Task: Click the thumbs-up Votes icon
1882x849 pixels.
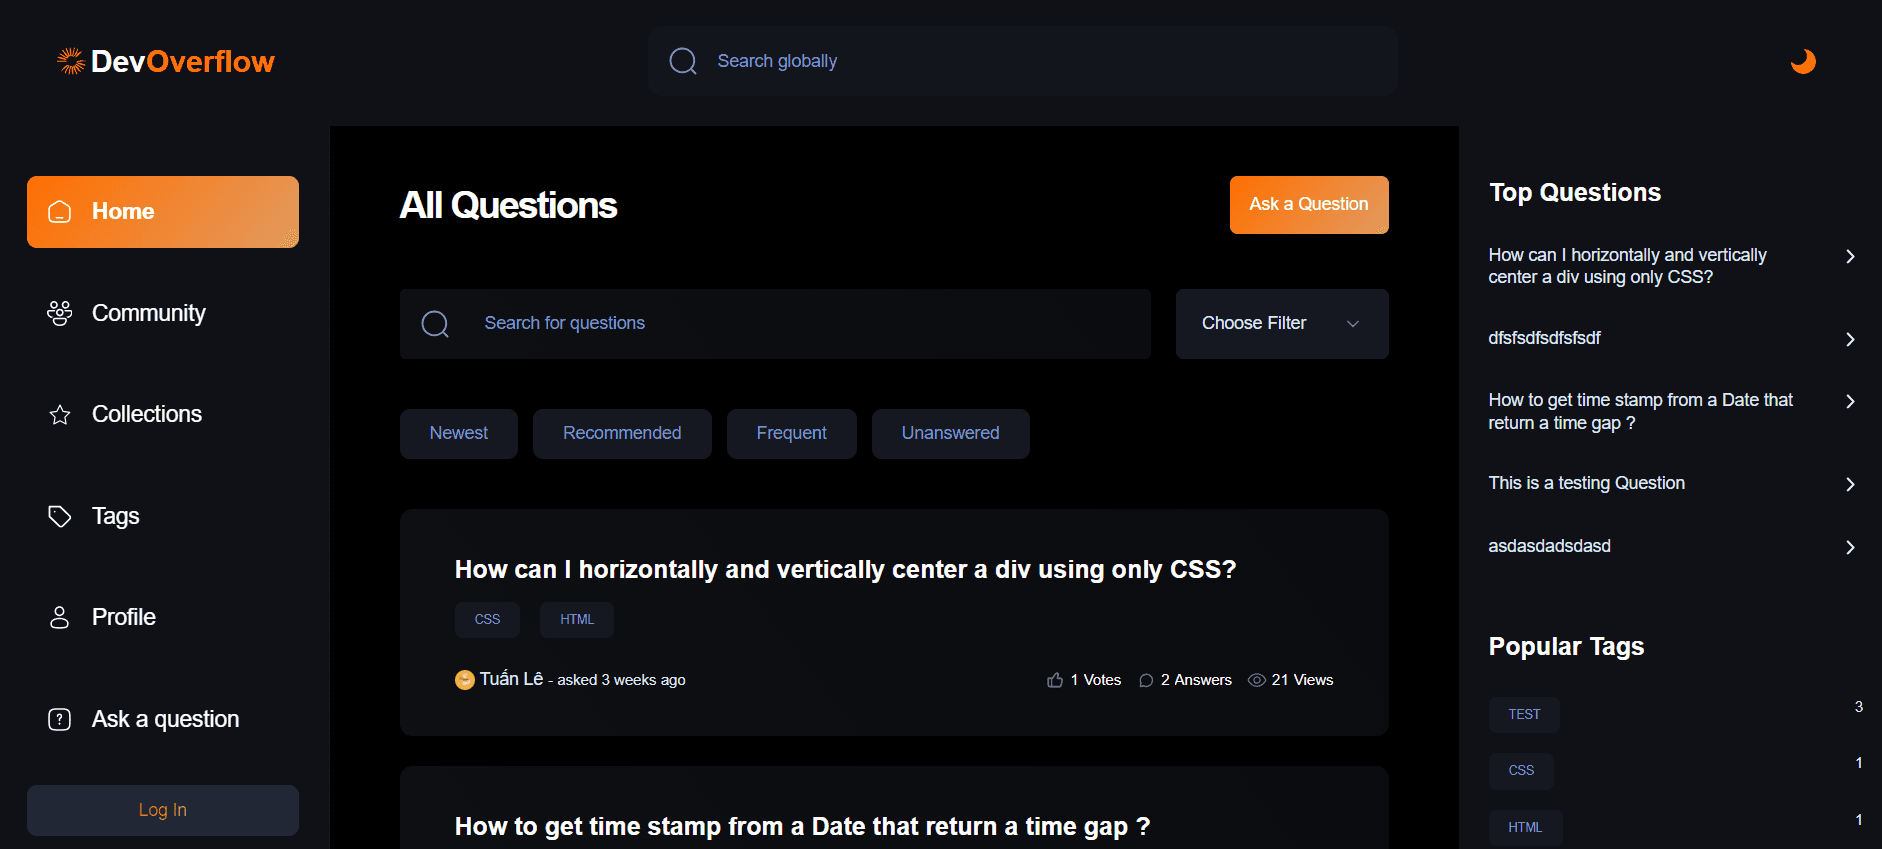Action: 1055,680
